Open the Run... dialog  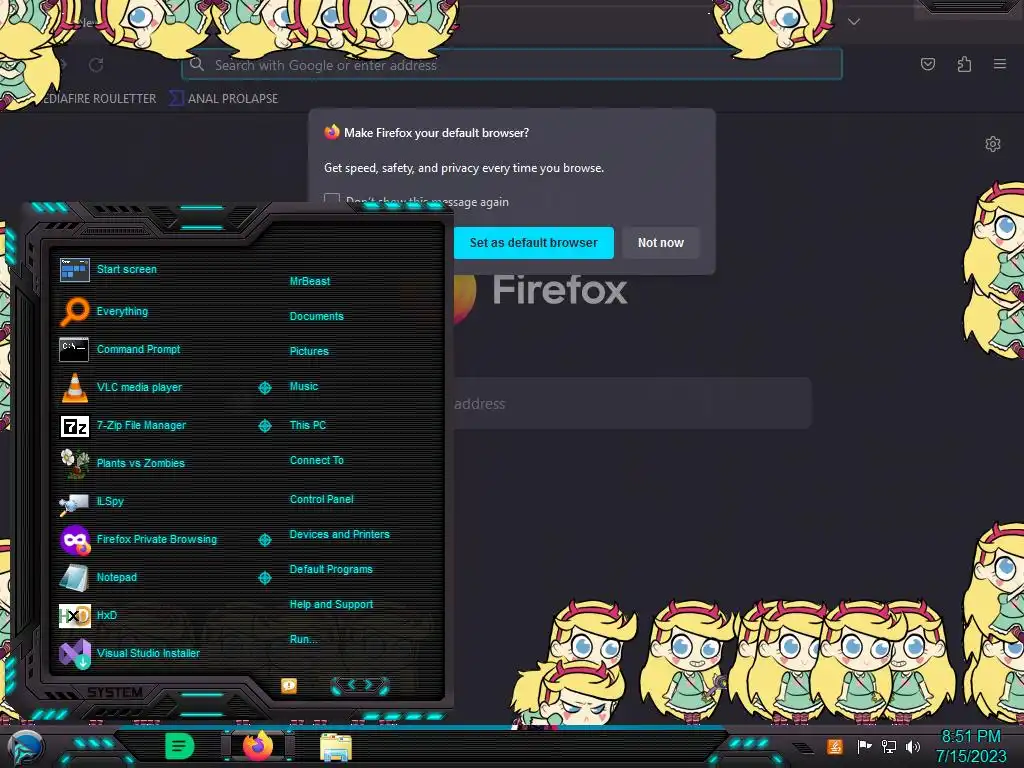pos(303,639)
